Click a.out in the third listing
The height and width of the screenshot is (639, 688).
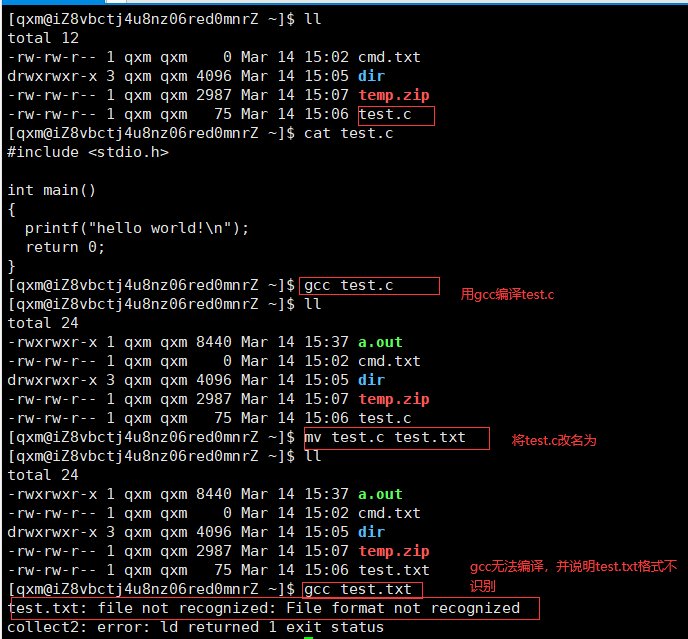click(x=380, y=494)
